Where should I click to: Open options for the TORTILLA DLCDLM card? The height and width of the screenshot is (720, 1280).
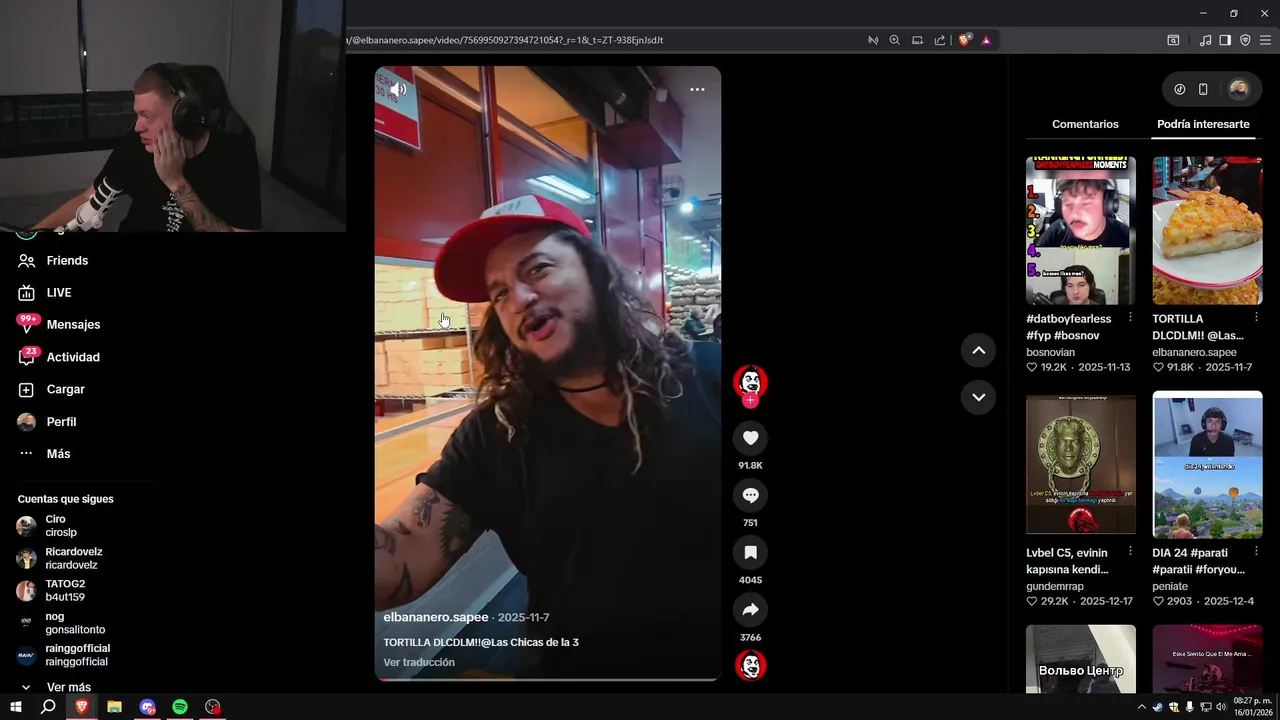pos(1257,317)
